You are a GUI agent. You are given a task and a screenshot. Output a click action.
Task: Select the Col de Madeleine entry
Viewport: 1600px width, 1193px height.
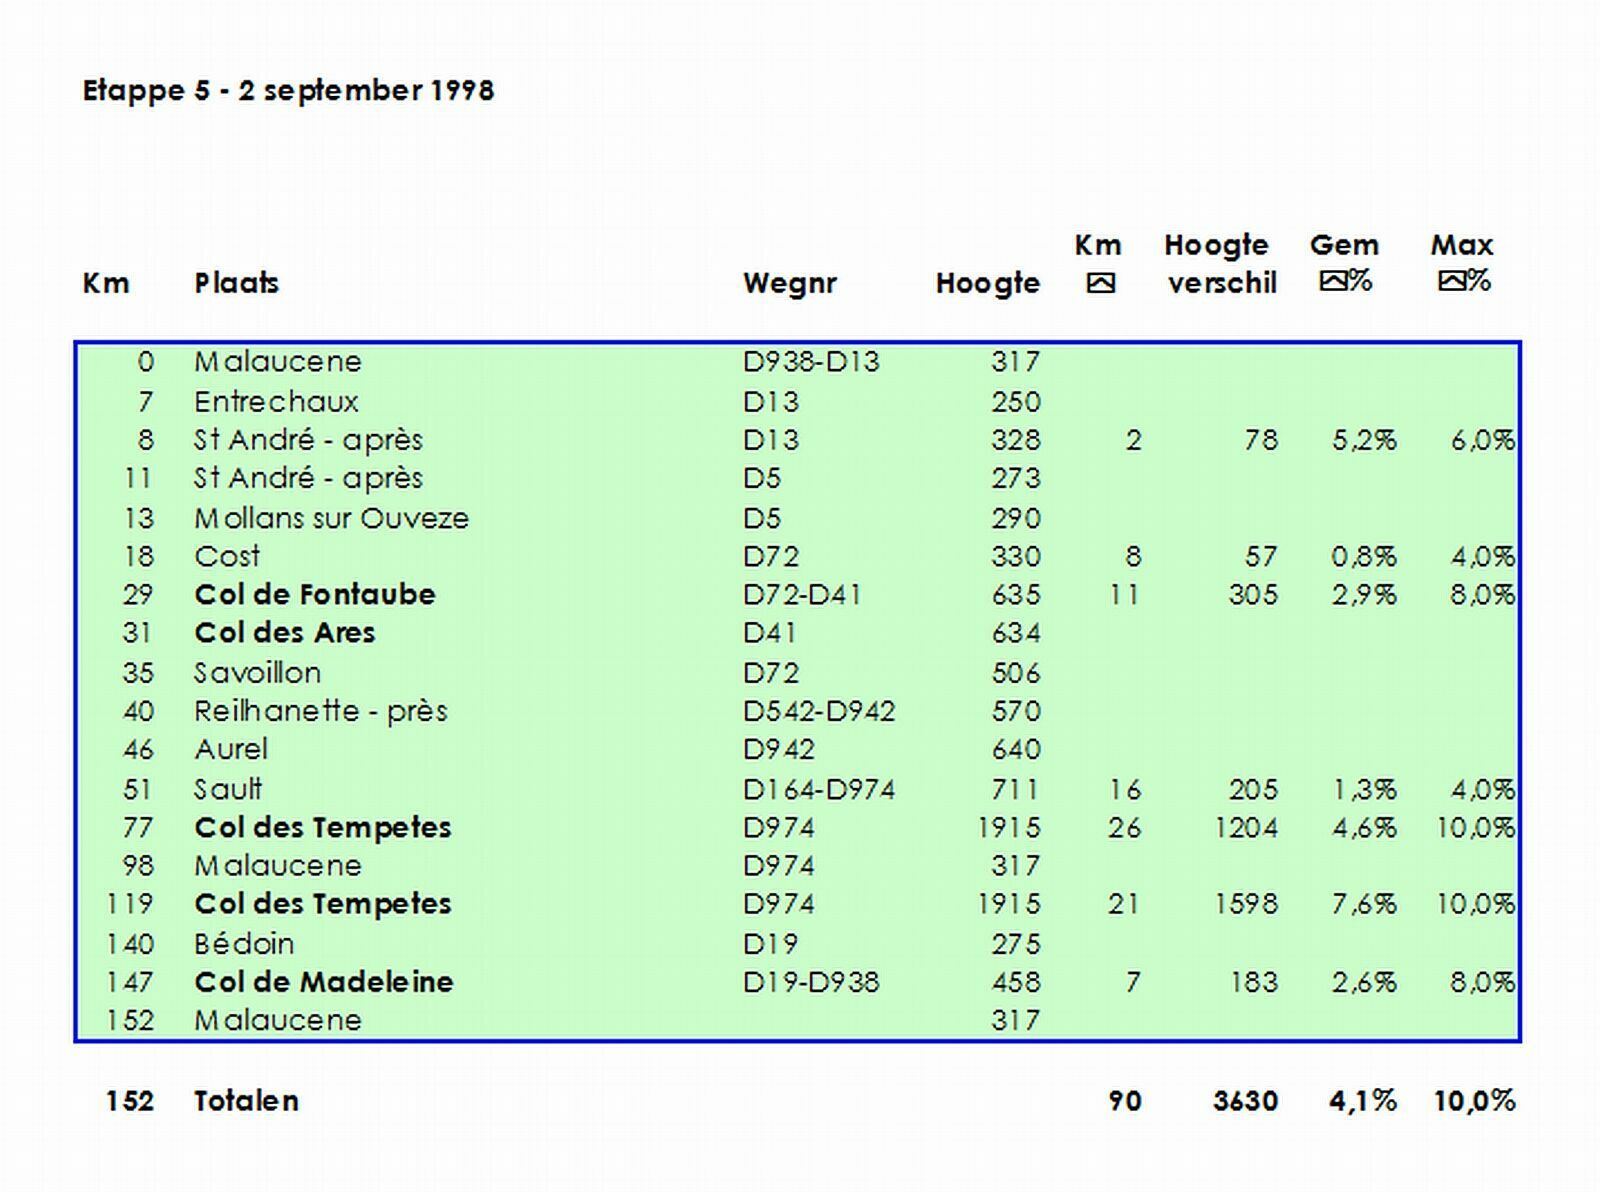coord(323,982)
